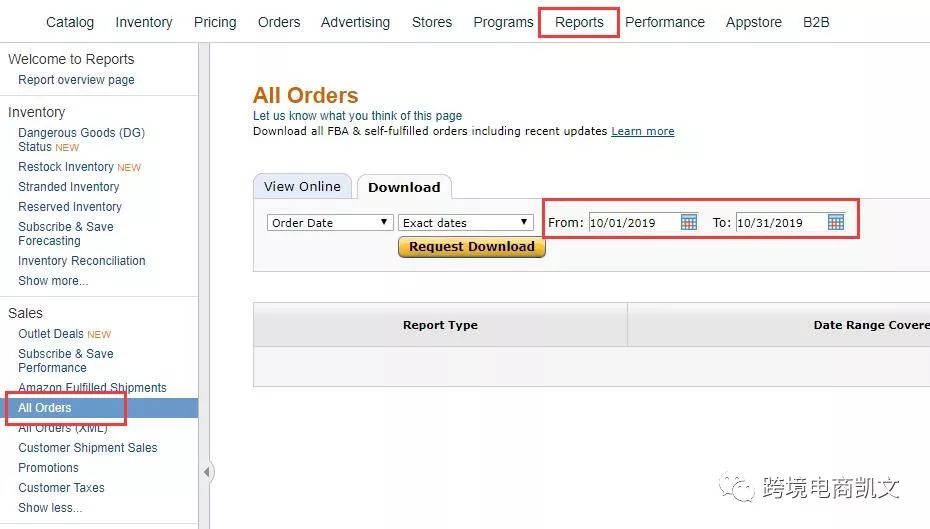Follow the Learn more link
The height and width of the screenshot is (529, 930).
[643, 131]
